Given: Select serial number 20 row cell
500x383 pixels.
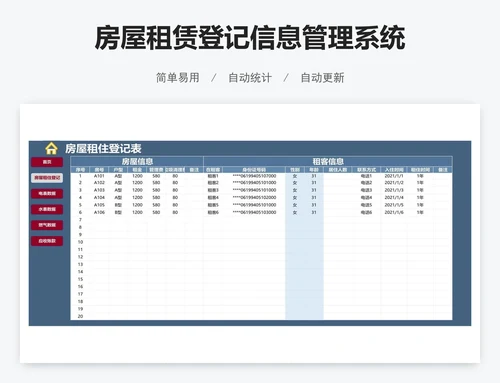Looking at the screenshot, I should click(x=80, y=316).
